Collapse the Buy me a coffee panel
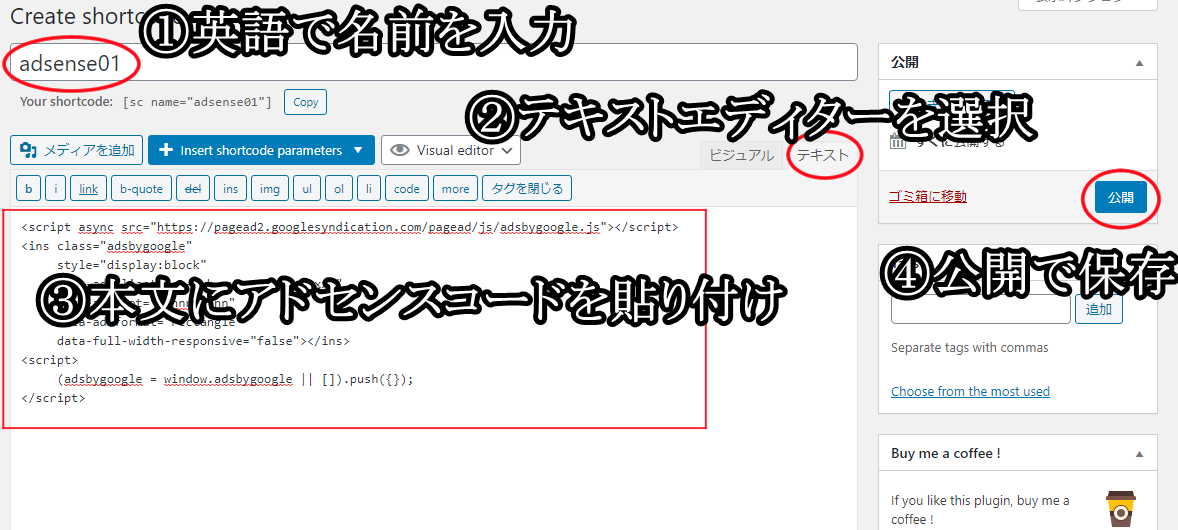This screenshot has height=530, width=1178. [x=1140, y=454]
